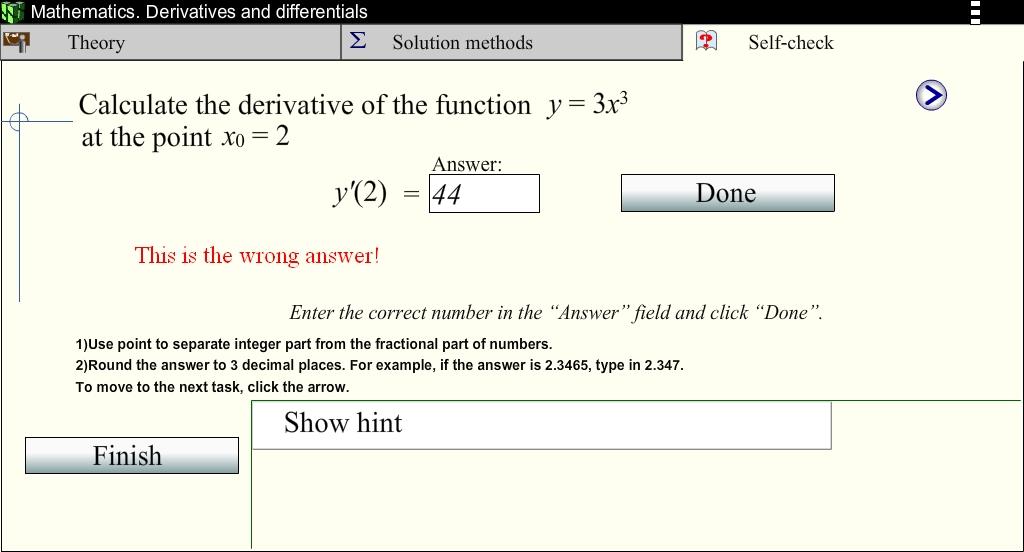Click the 'Answer:' label
The width and height of the screenshot is (1024, 552).
coord(467,164)
